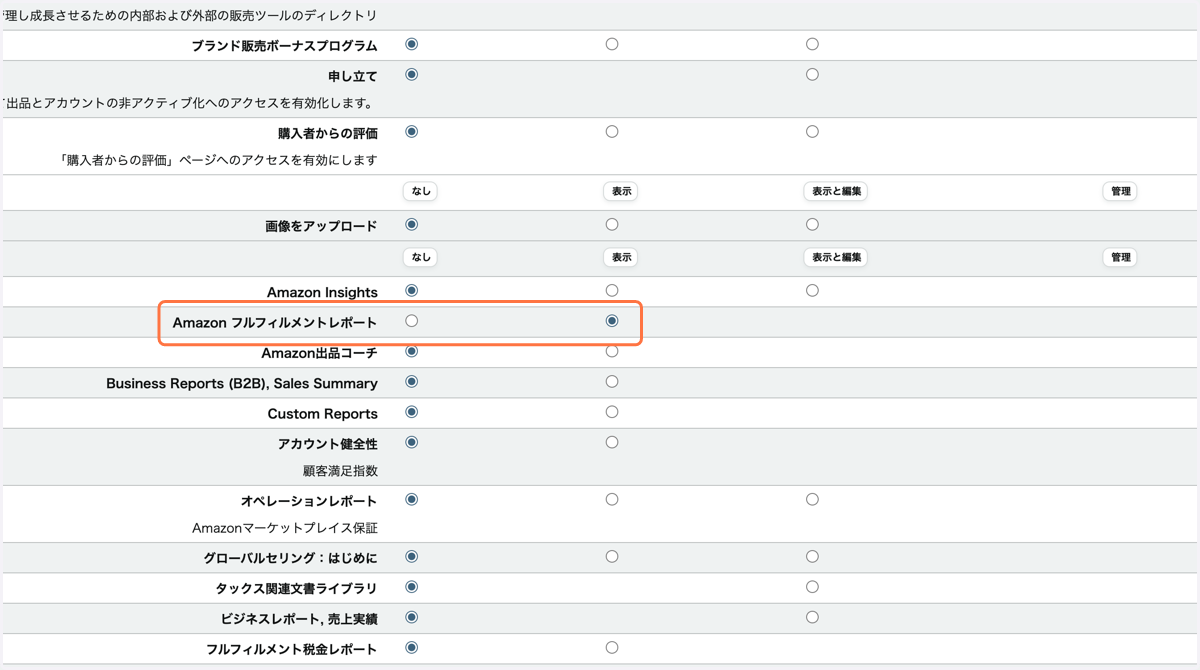This screenshot has height=670, width=1200.
Task: Choose なし for ブランド販売ボーナスプログラム
Action: tap(411, 44)
